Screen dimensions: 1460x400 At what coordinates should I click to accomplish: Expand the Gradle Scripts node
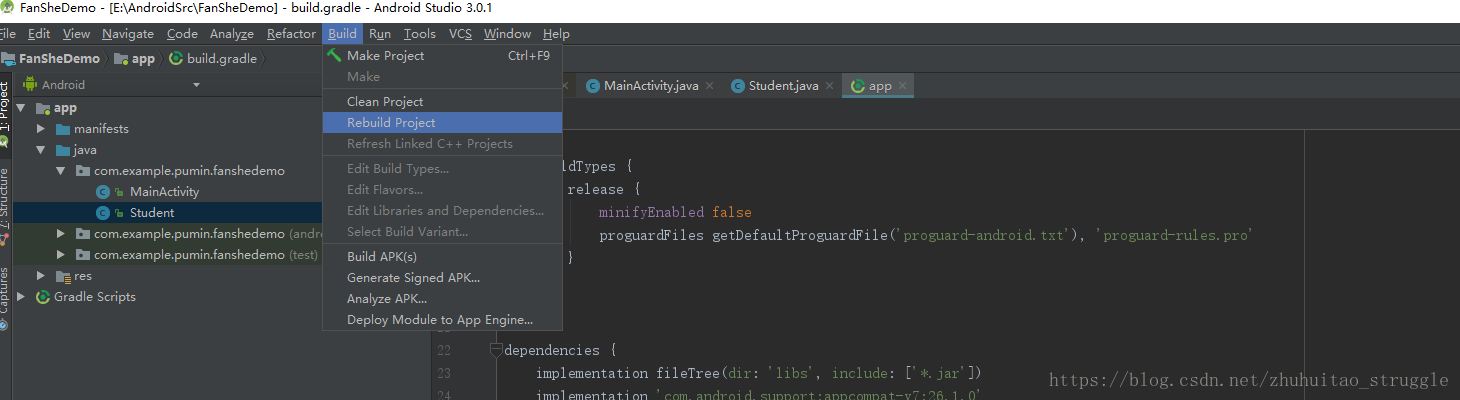(x=21, y=297)
